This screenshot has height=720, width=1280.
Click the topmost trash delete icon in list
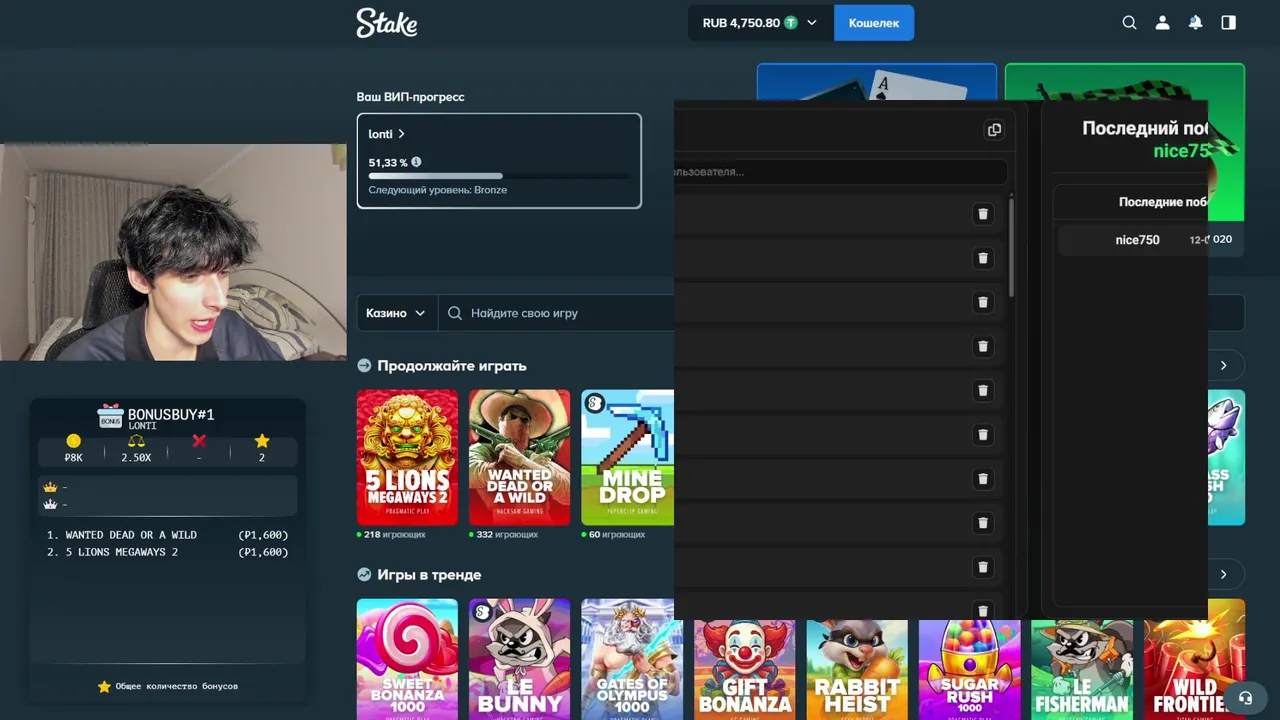point(983,214)
